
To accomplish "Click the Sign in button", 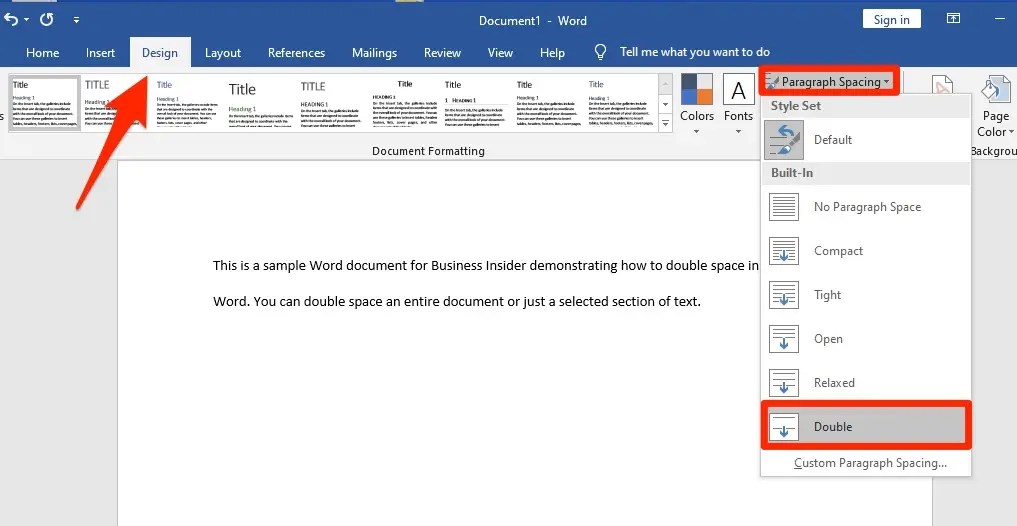I will click(891, 19).
